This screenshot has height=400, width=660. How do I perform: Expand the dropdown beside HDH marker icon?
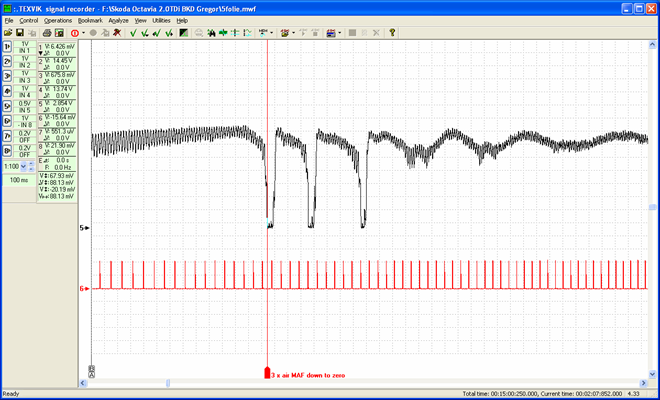271,32
